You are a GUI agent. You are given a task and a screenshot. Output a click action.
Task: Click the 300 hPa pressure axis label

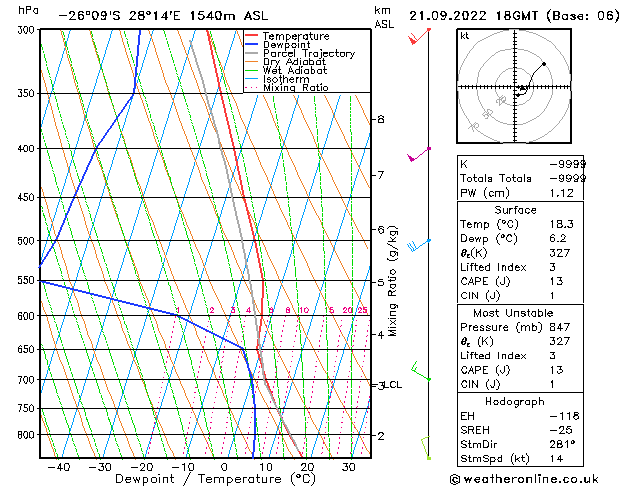pos(28,30)
